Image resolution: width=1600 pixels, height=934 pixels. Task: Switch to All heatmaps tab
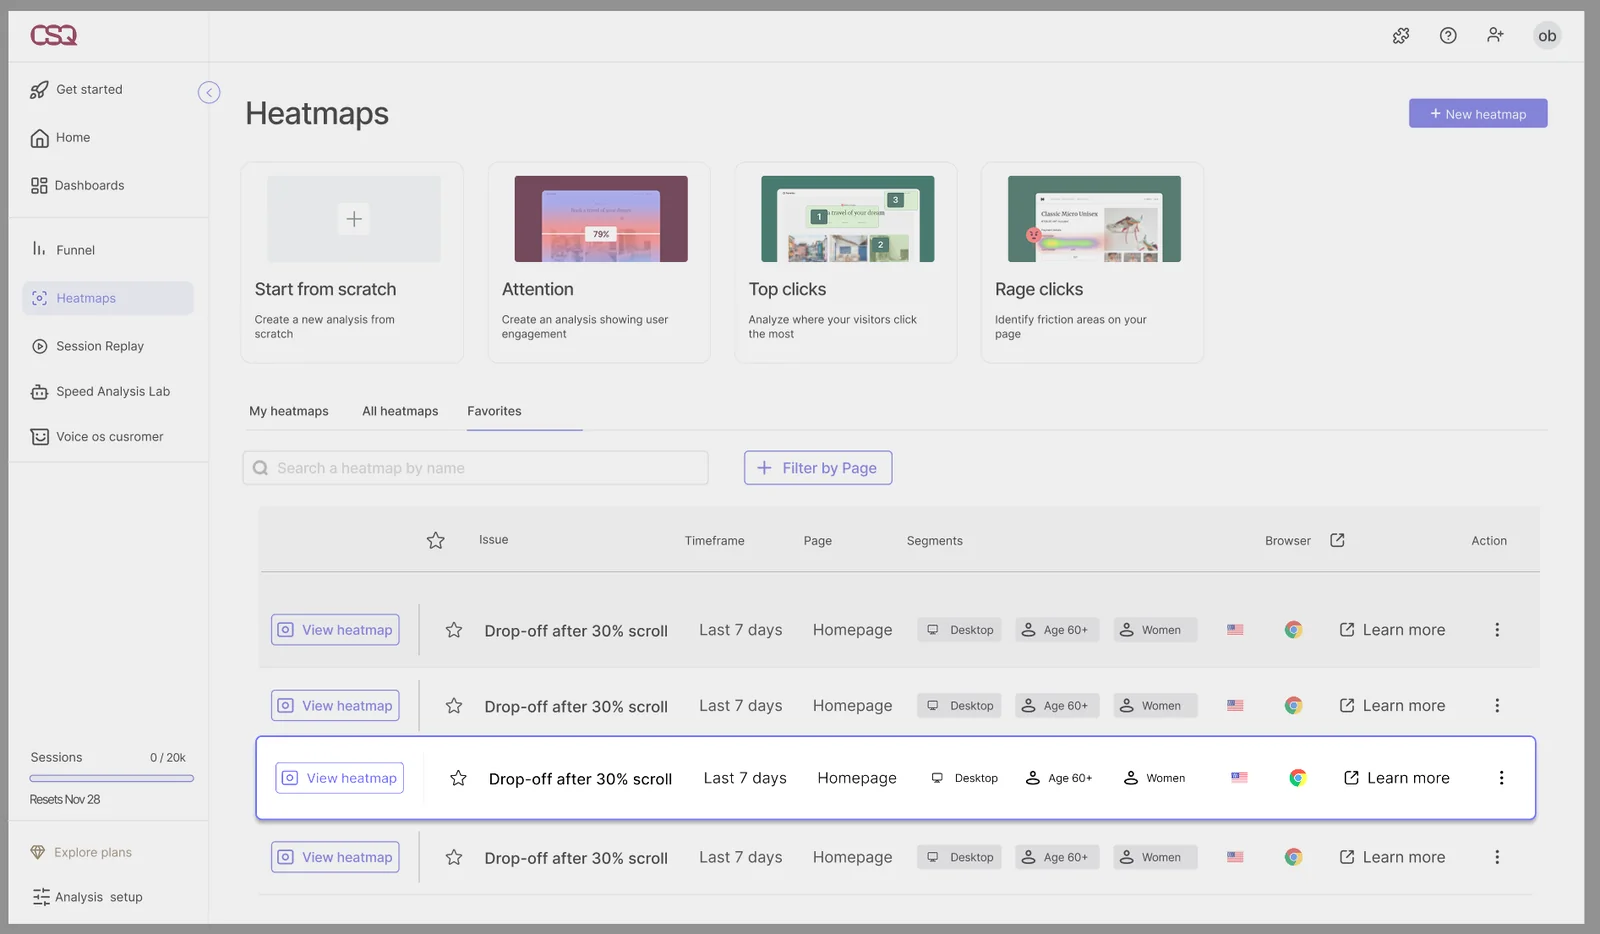click(x=400, y=411)
